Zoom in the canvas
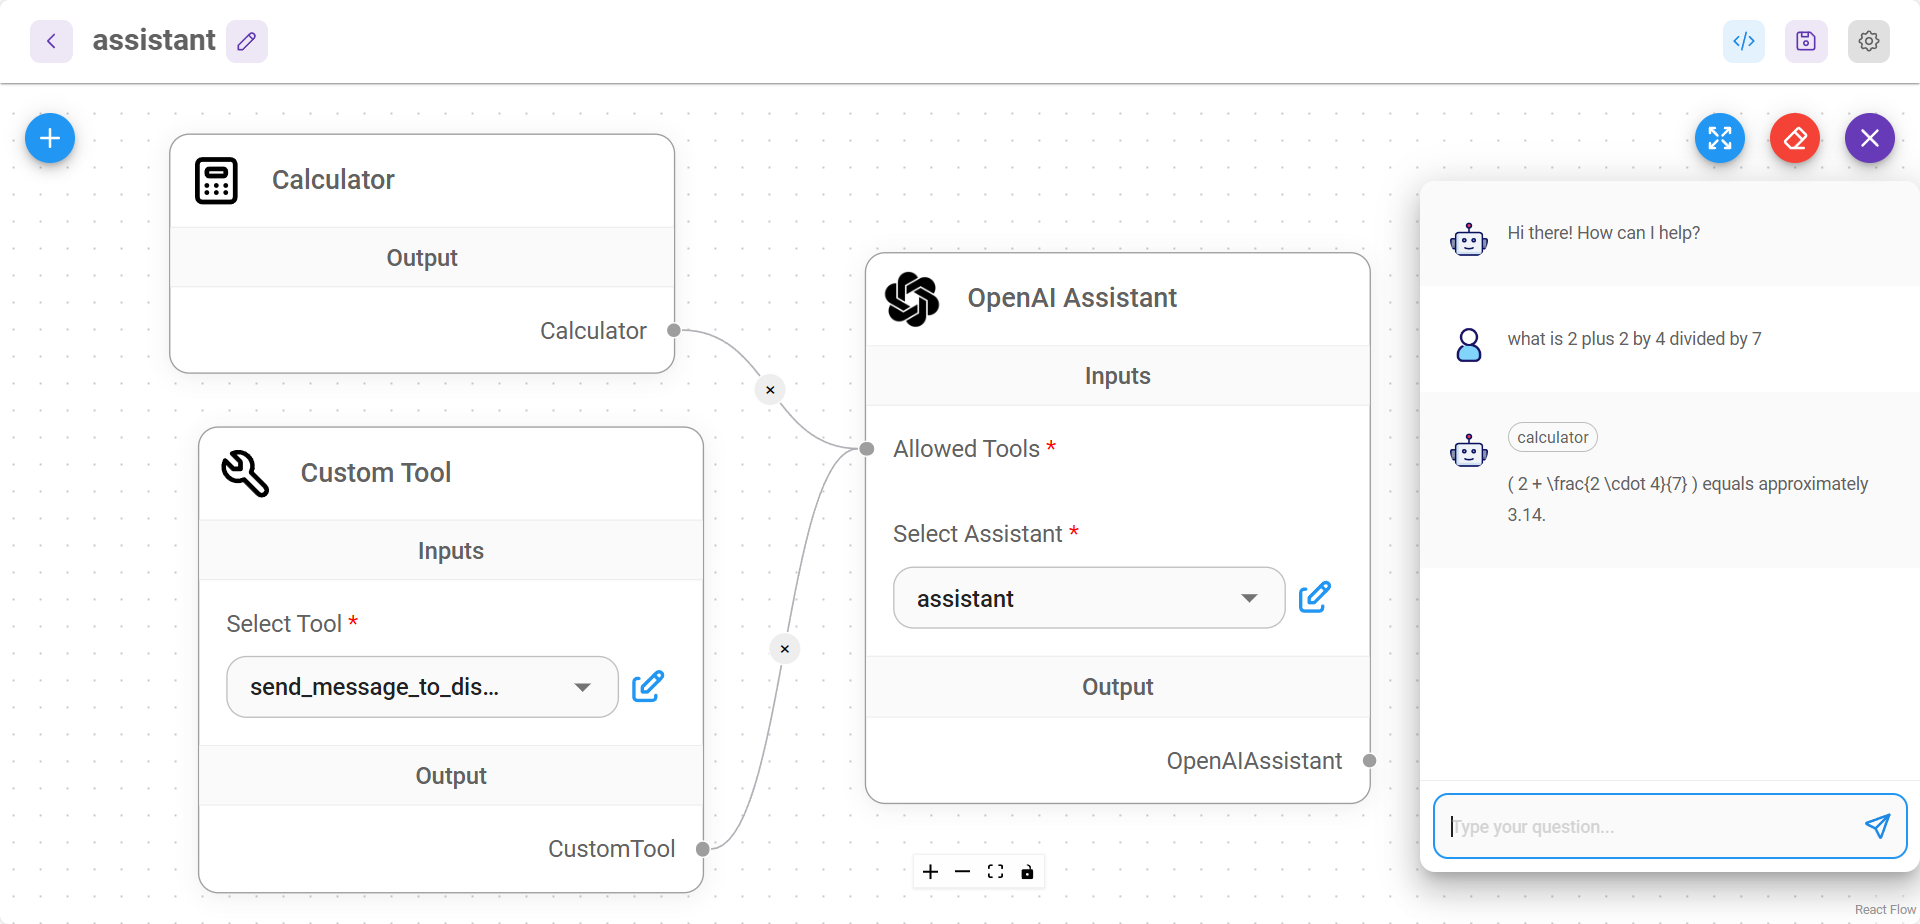The height and width of the screenshot is (924, 1920). click(x=930, y=872)
